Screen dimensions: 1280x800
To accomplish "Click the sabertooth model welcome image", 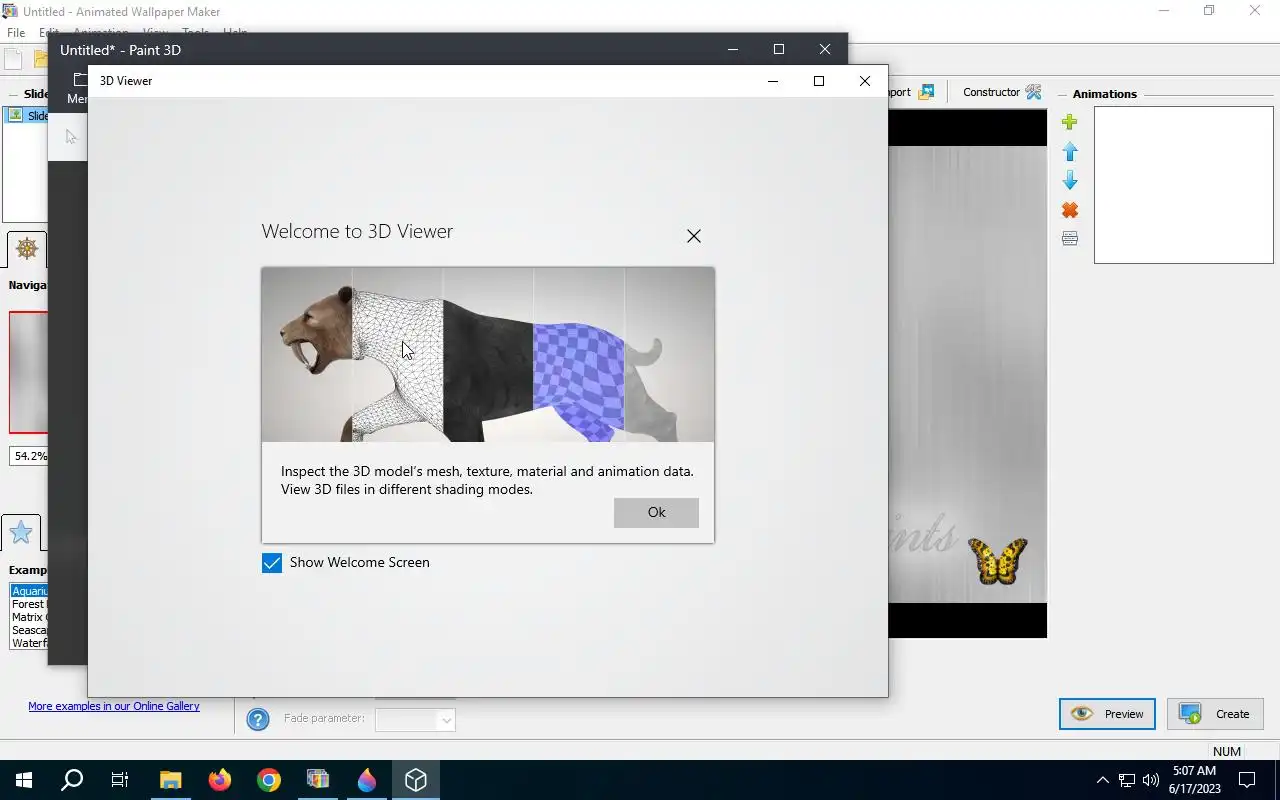I will 488,354.
